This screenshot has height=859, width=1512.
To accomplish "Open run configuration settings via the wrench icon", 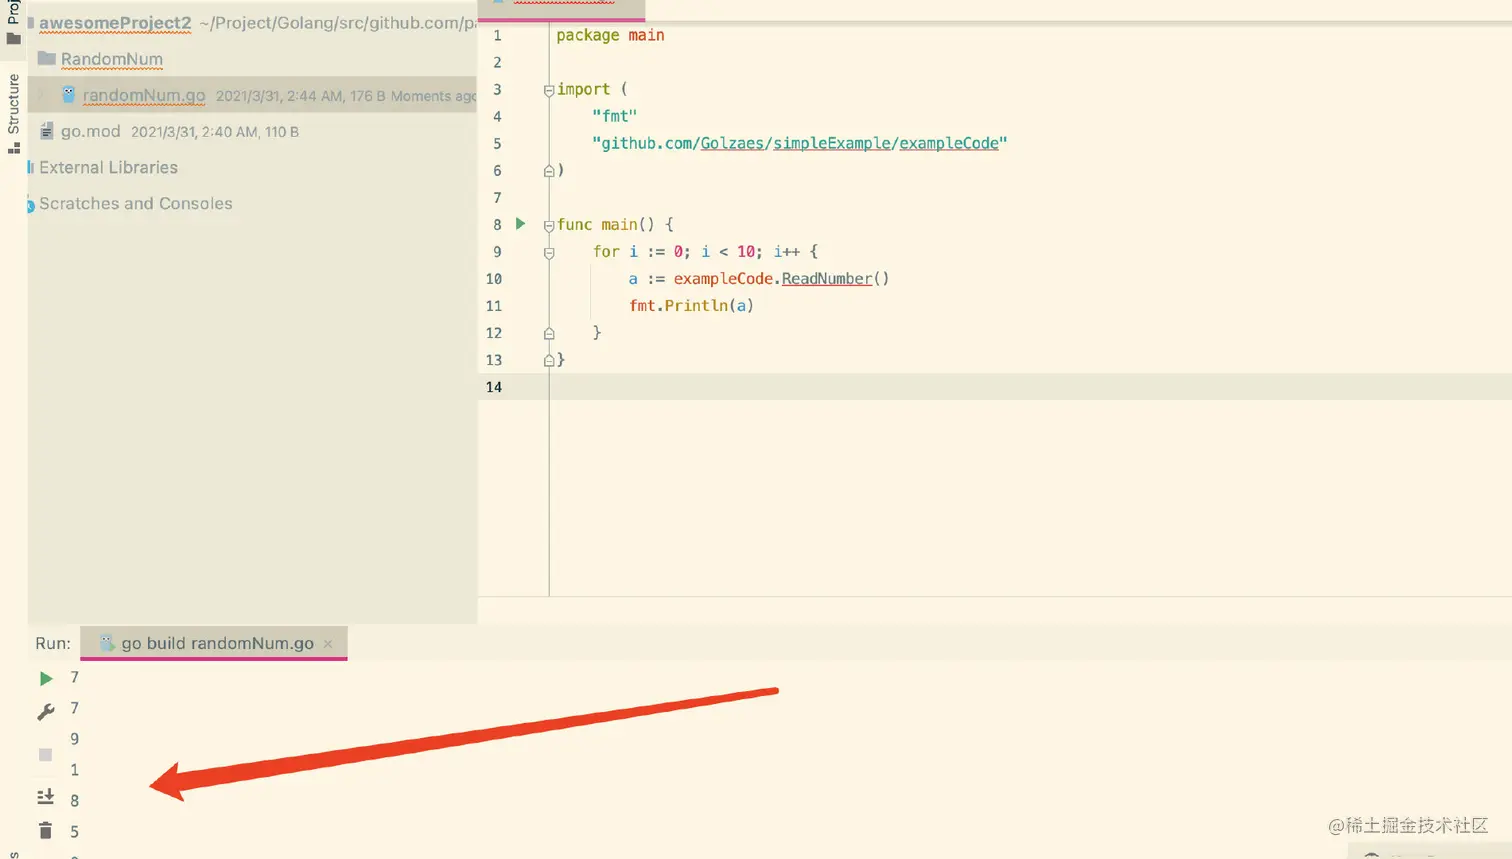I will (x=46, y=712).
